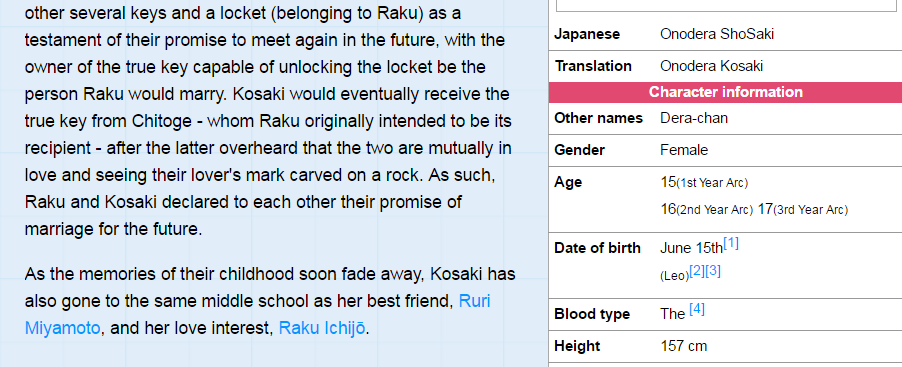This screenshot has height=367, width=902.
Task: Open reference [2] next to Leo
Action: click(x=697, y=271)
